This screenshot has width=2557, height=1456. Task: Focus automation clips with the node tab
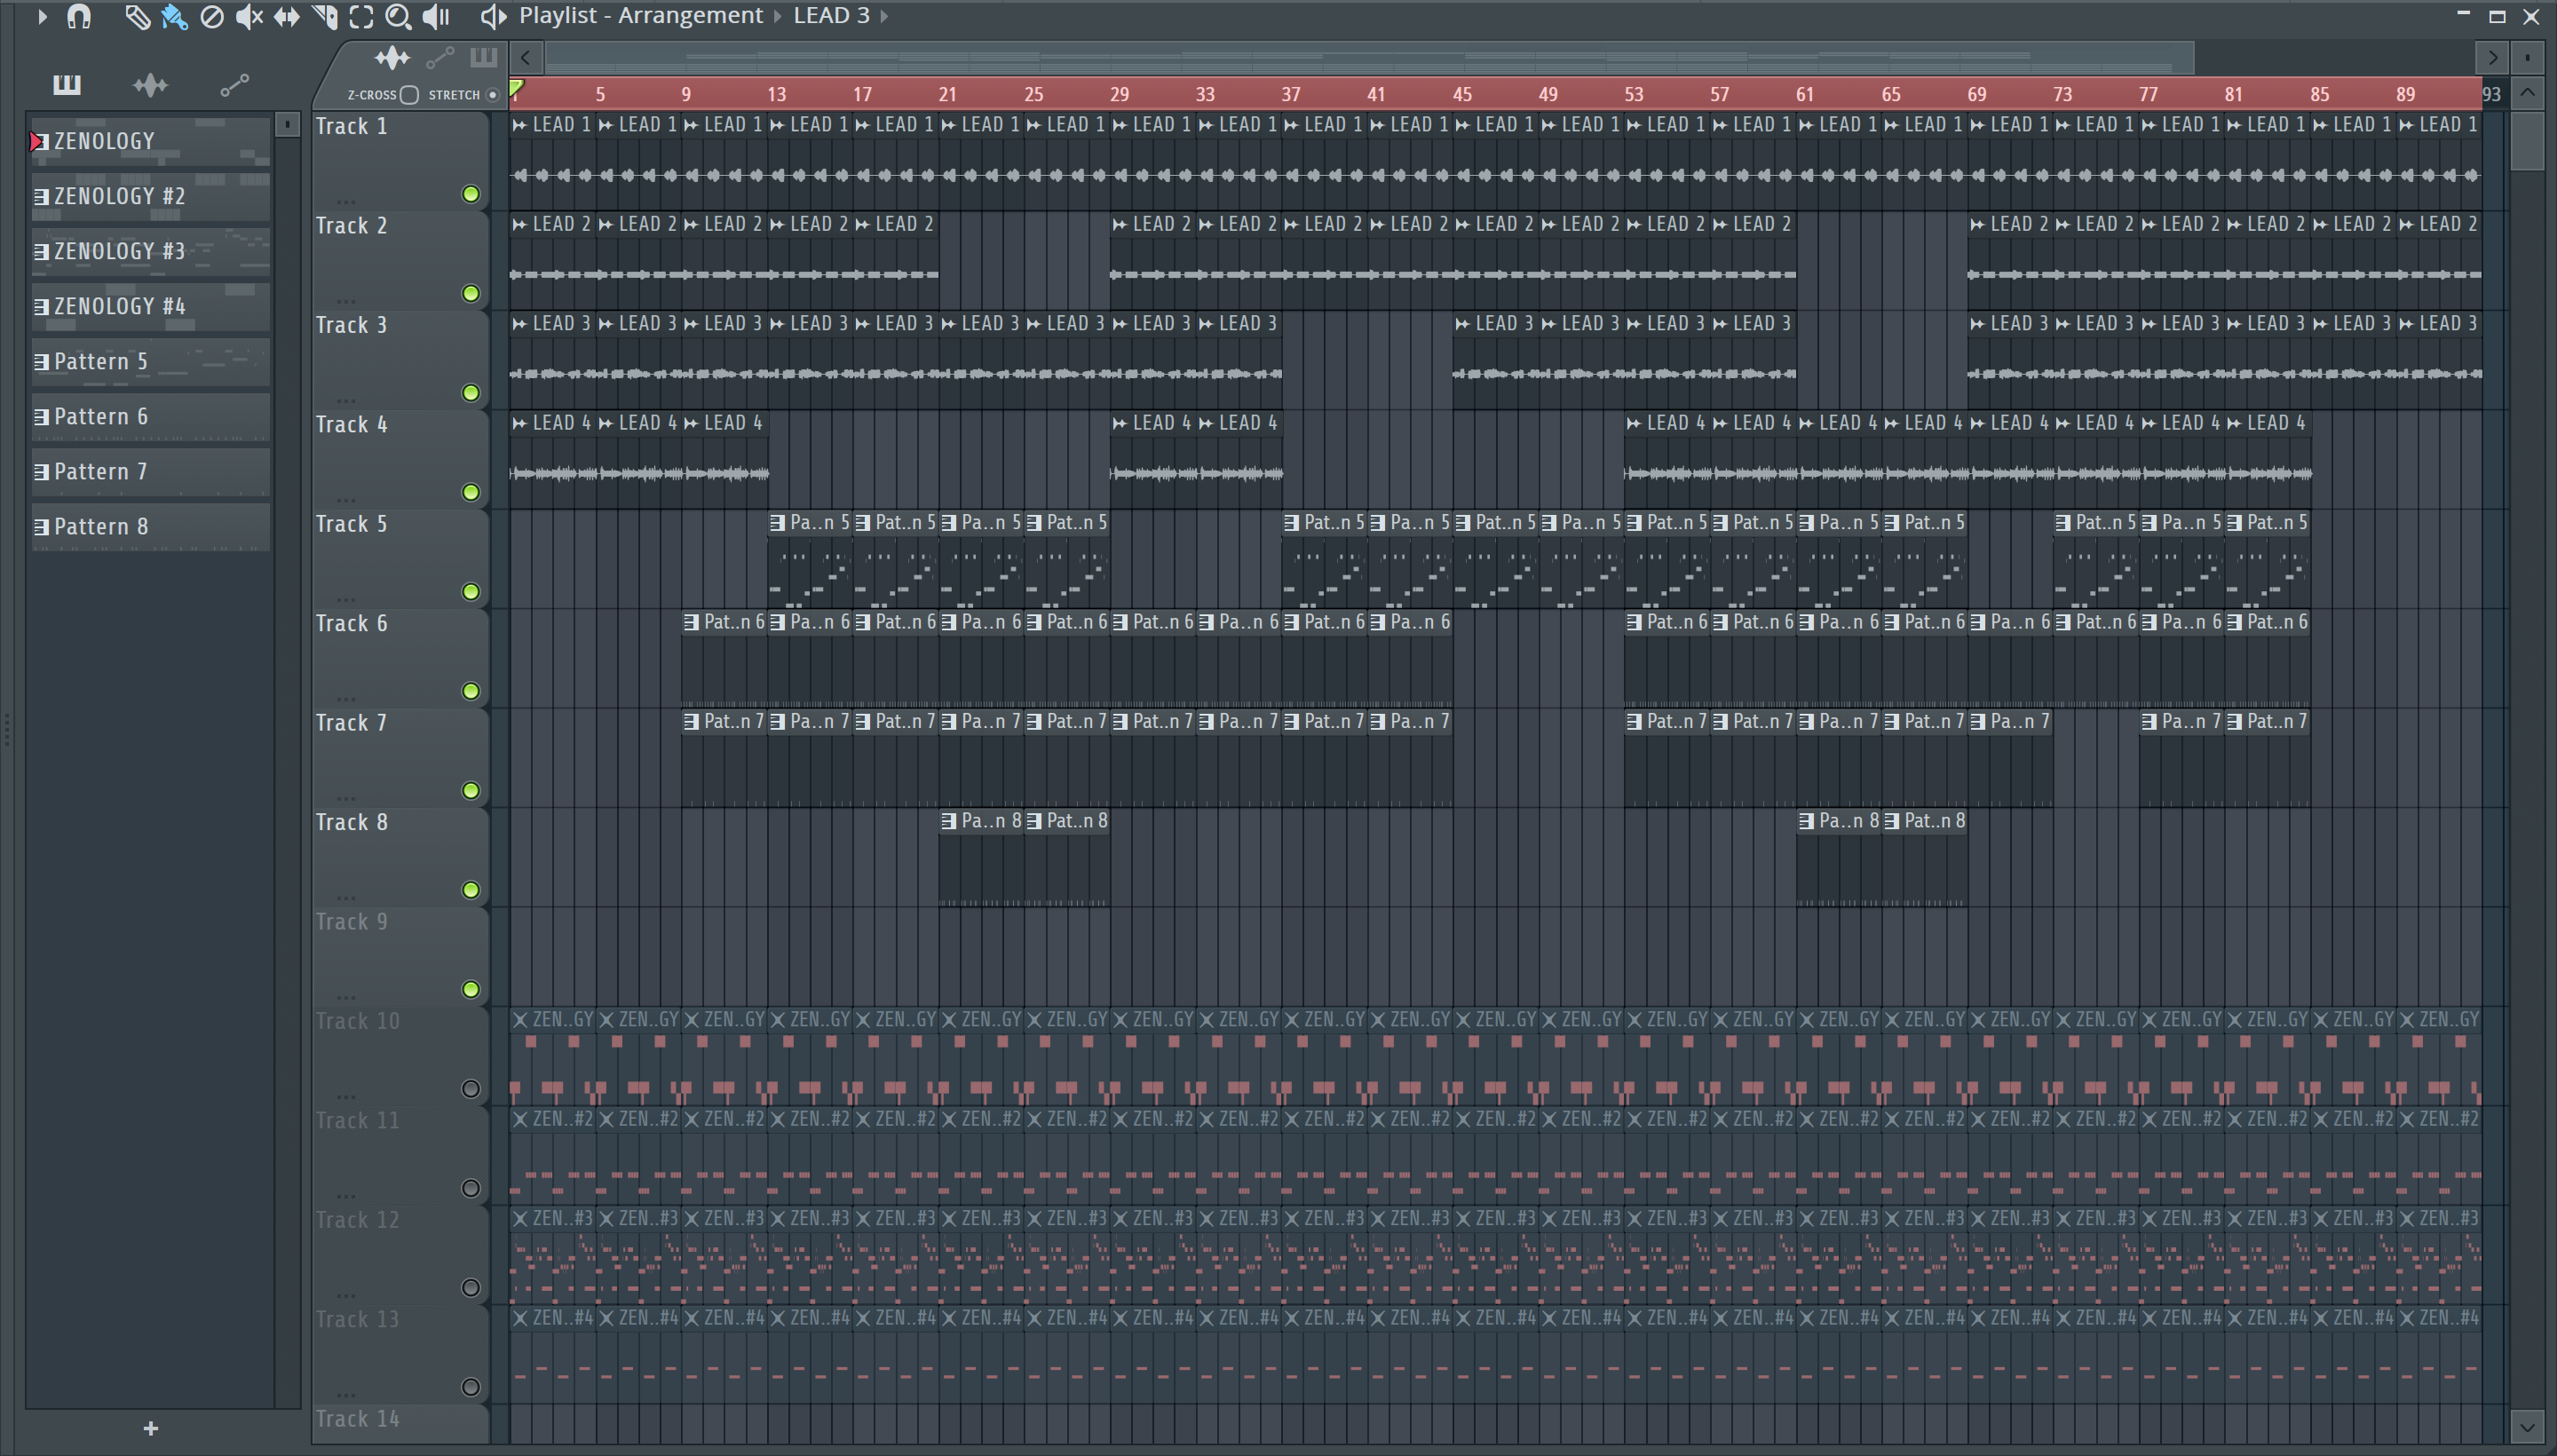click(440, 59)
